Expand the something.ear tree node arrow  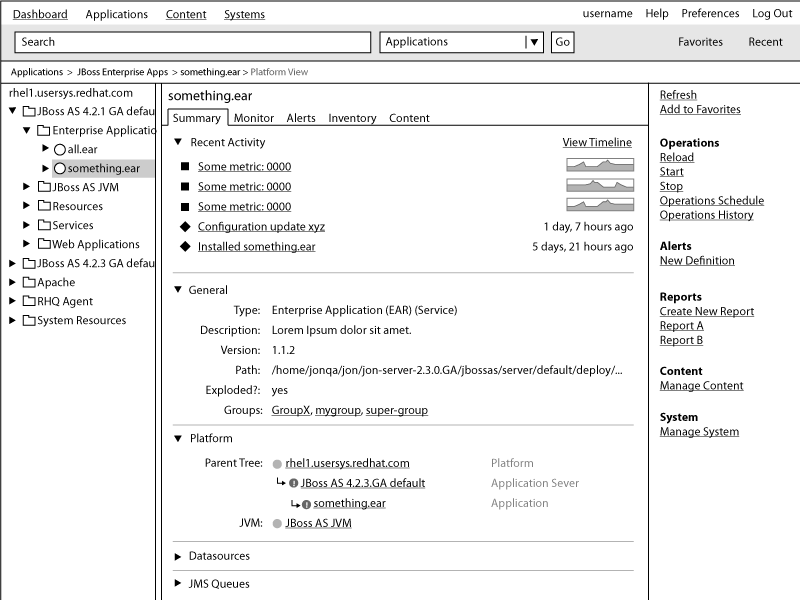click(45, 168)
